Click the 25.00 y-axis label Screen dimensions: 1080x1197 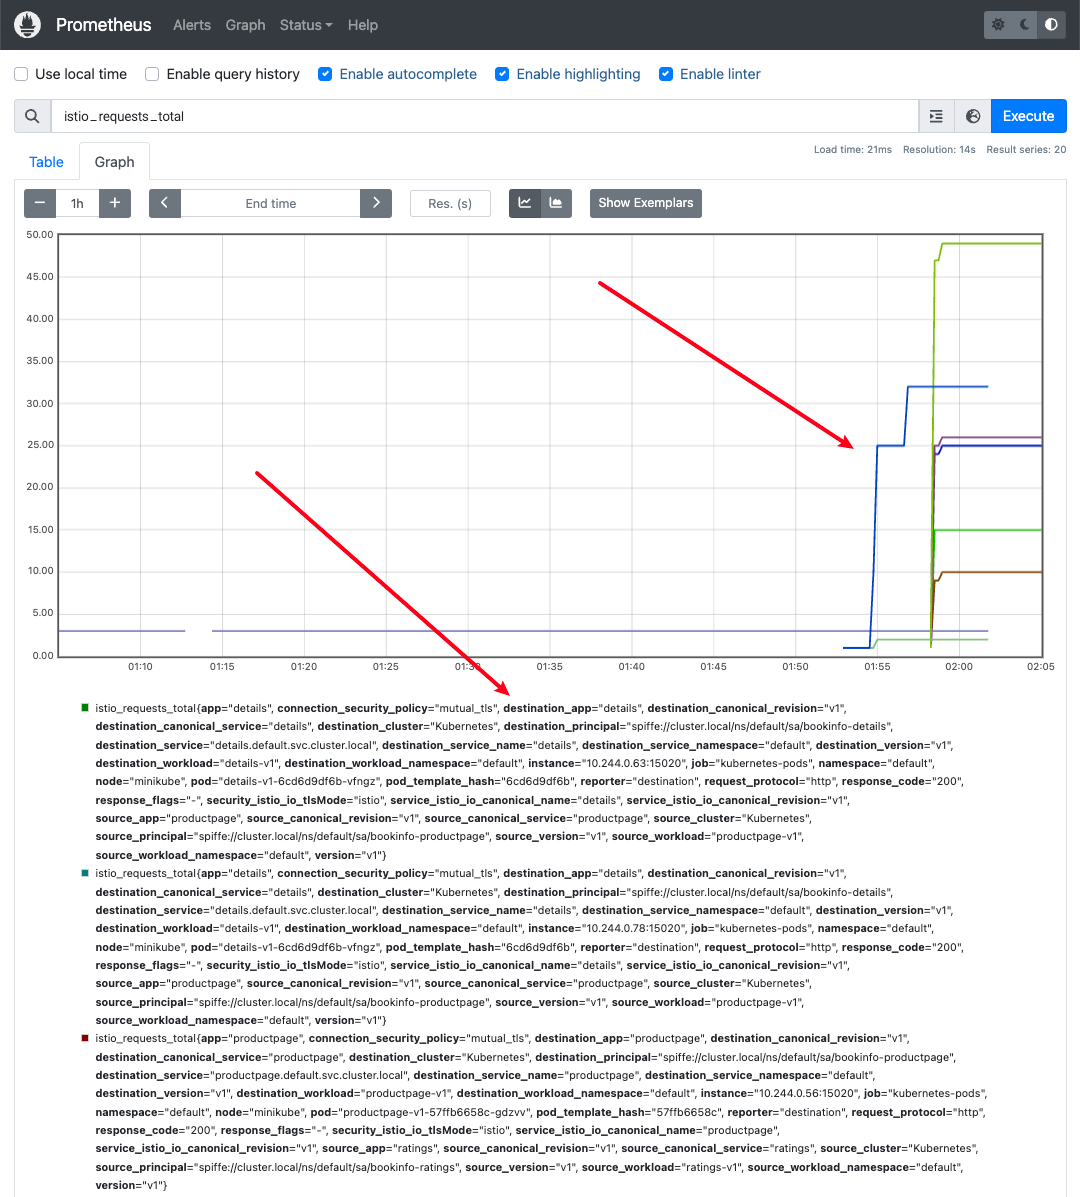(40, 444)
